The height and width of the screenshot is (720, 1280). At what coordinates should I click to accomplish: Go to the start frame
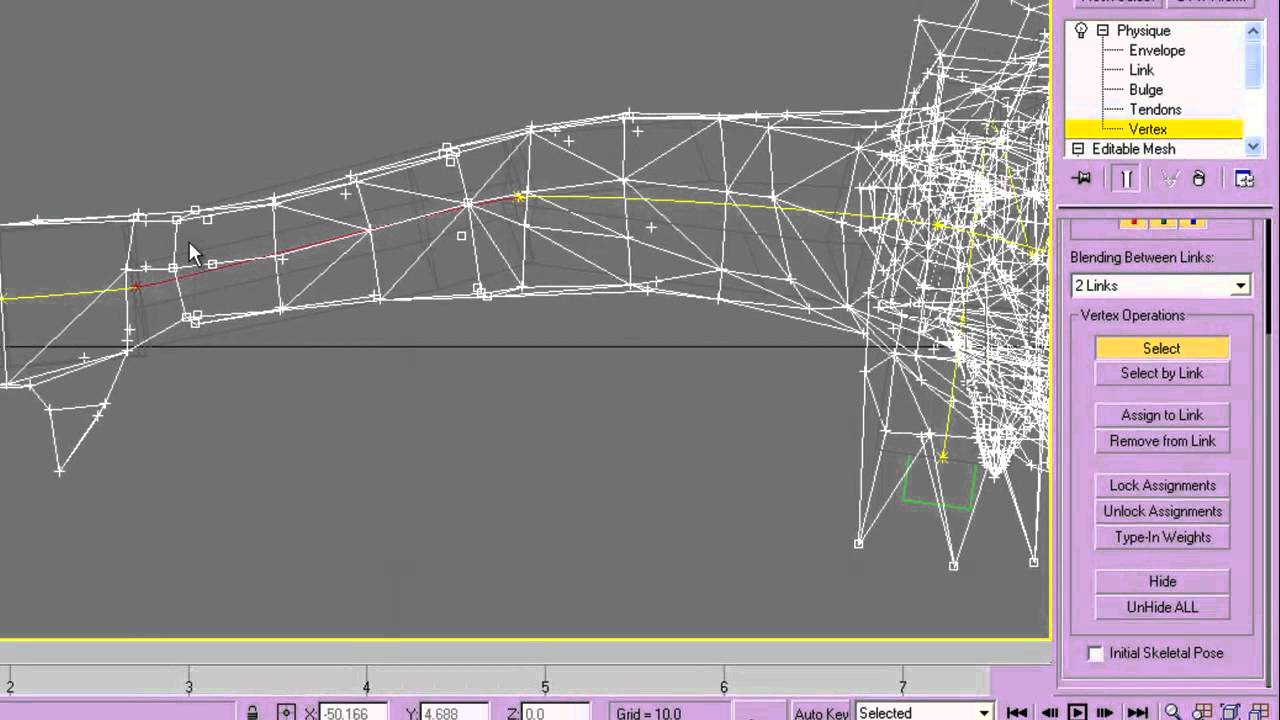click(1017, 712)
